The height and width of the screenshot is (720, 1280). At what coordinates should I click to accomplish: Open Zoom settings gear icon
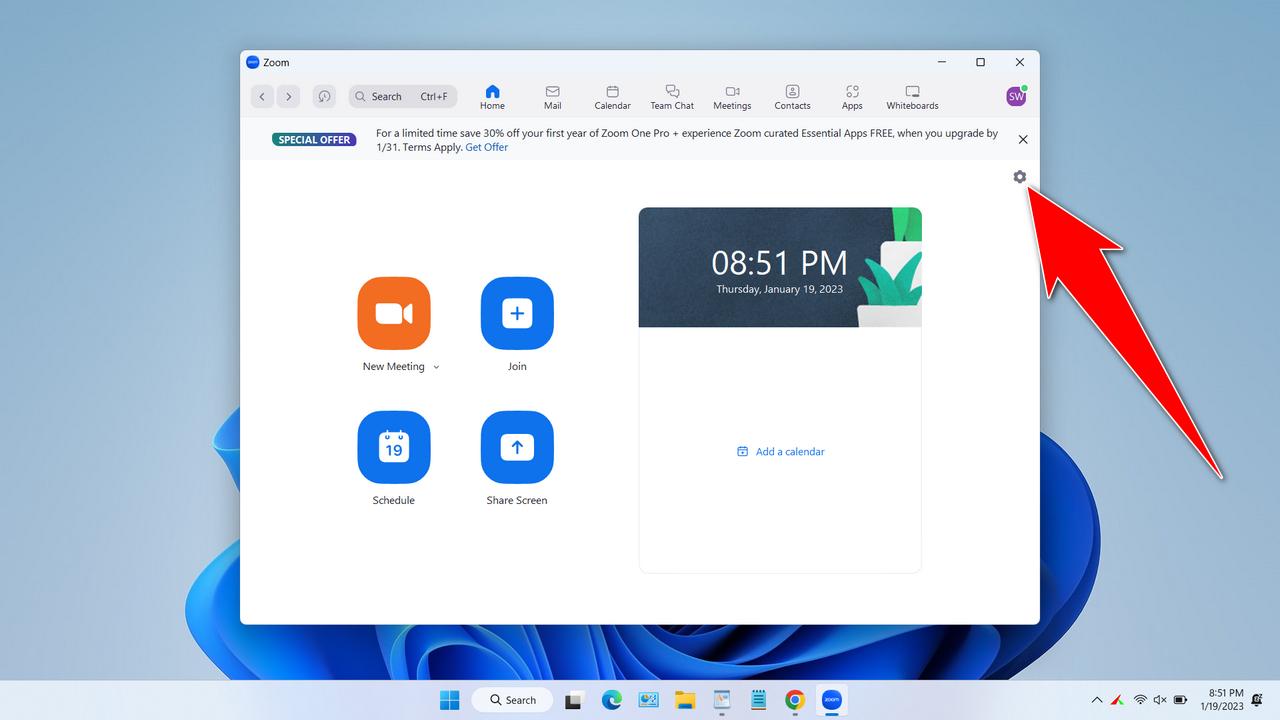pos(1019,177)
